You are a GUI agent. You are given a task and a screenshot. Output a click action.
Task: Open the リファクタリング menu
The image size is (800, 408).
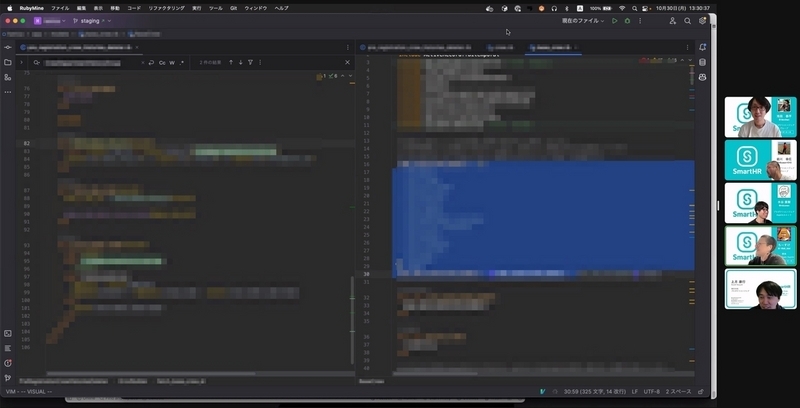[x=166, y=8]
